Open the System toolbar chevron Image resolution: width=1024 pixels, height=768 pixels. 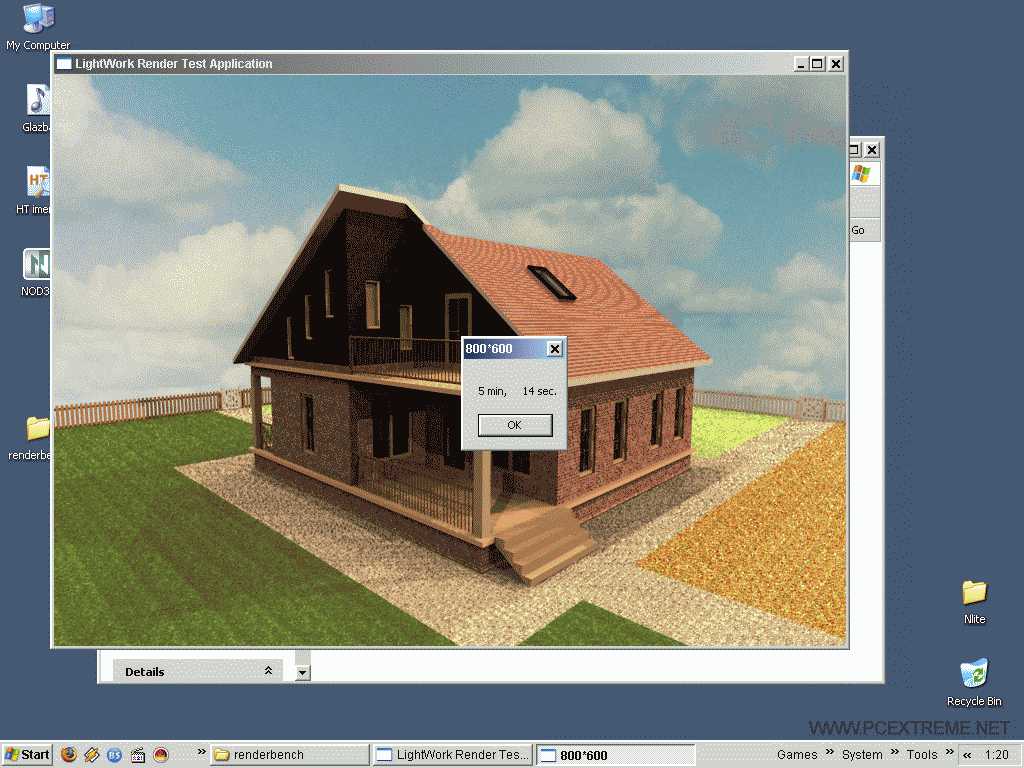coord(895,752)
